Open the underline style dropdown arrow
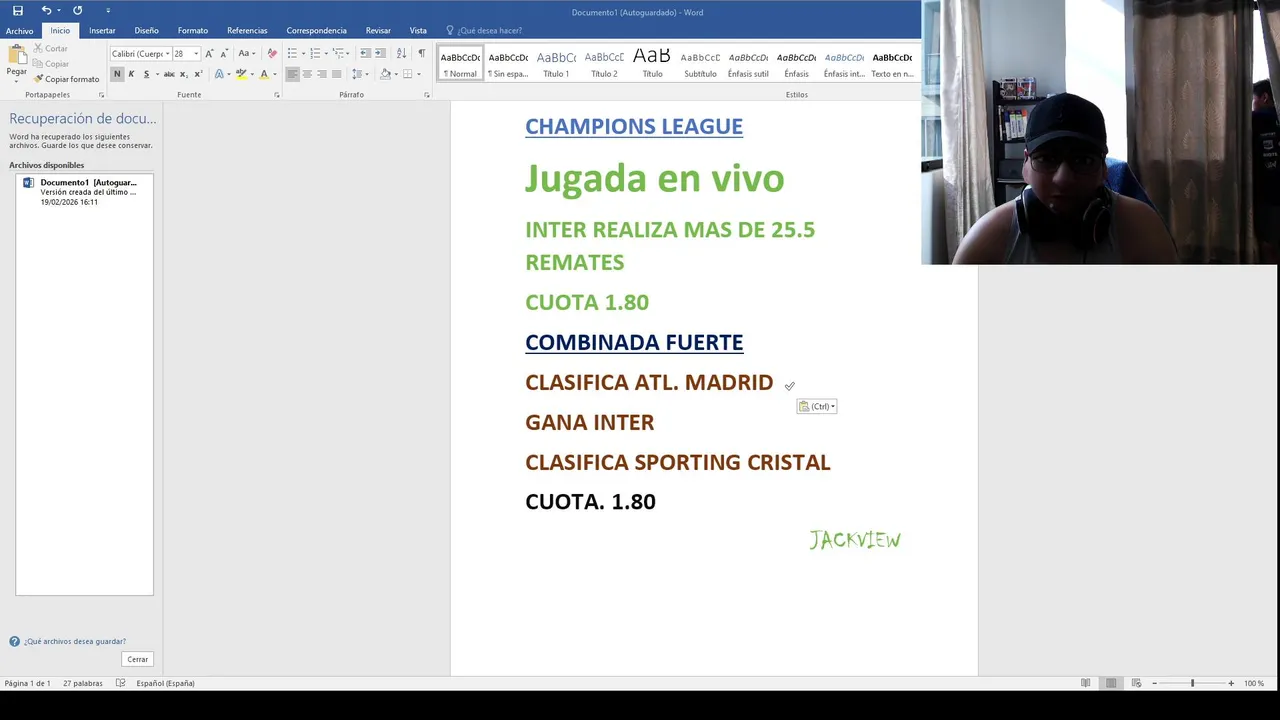 156,74
